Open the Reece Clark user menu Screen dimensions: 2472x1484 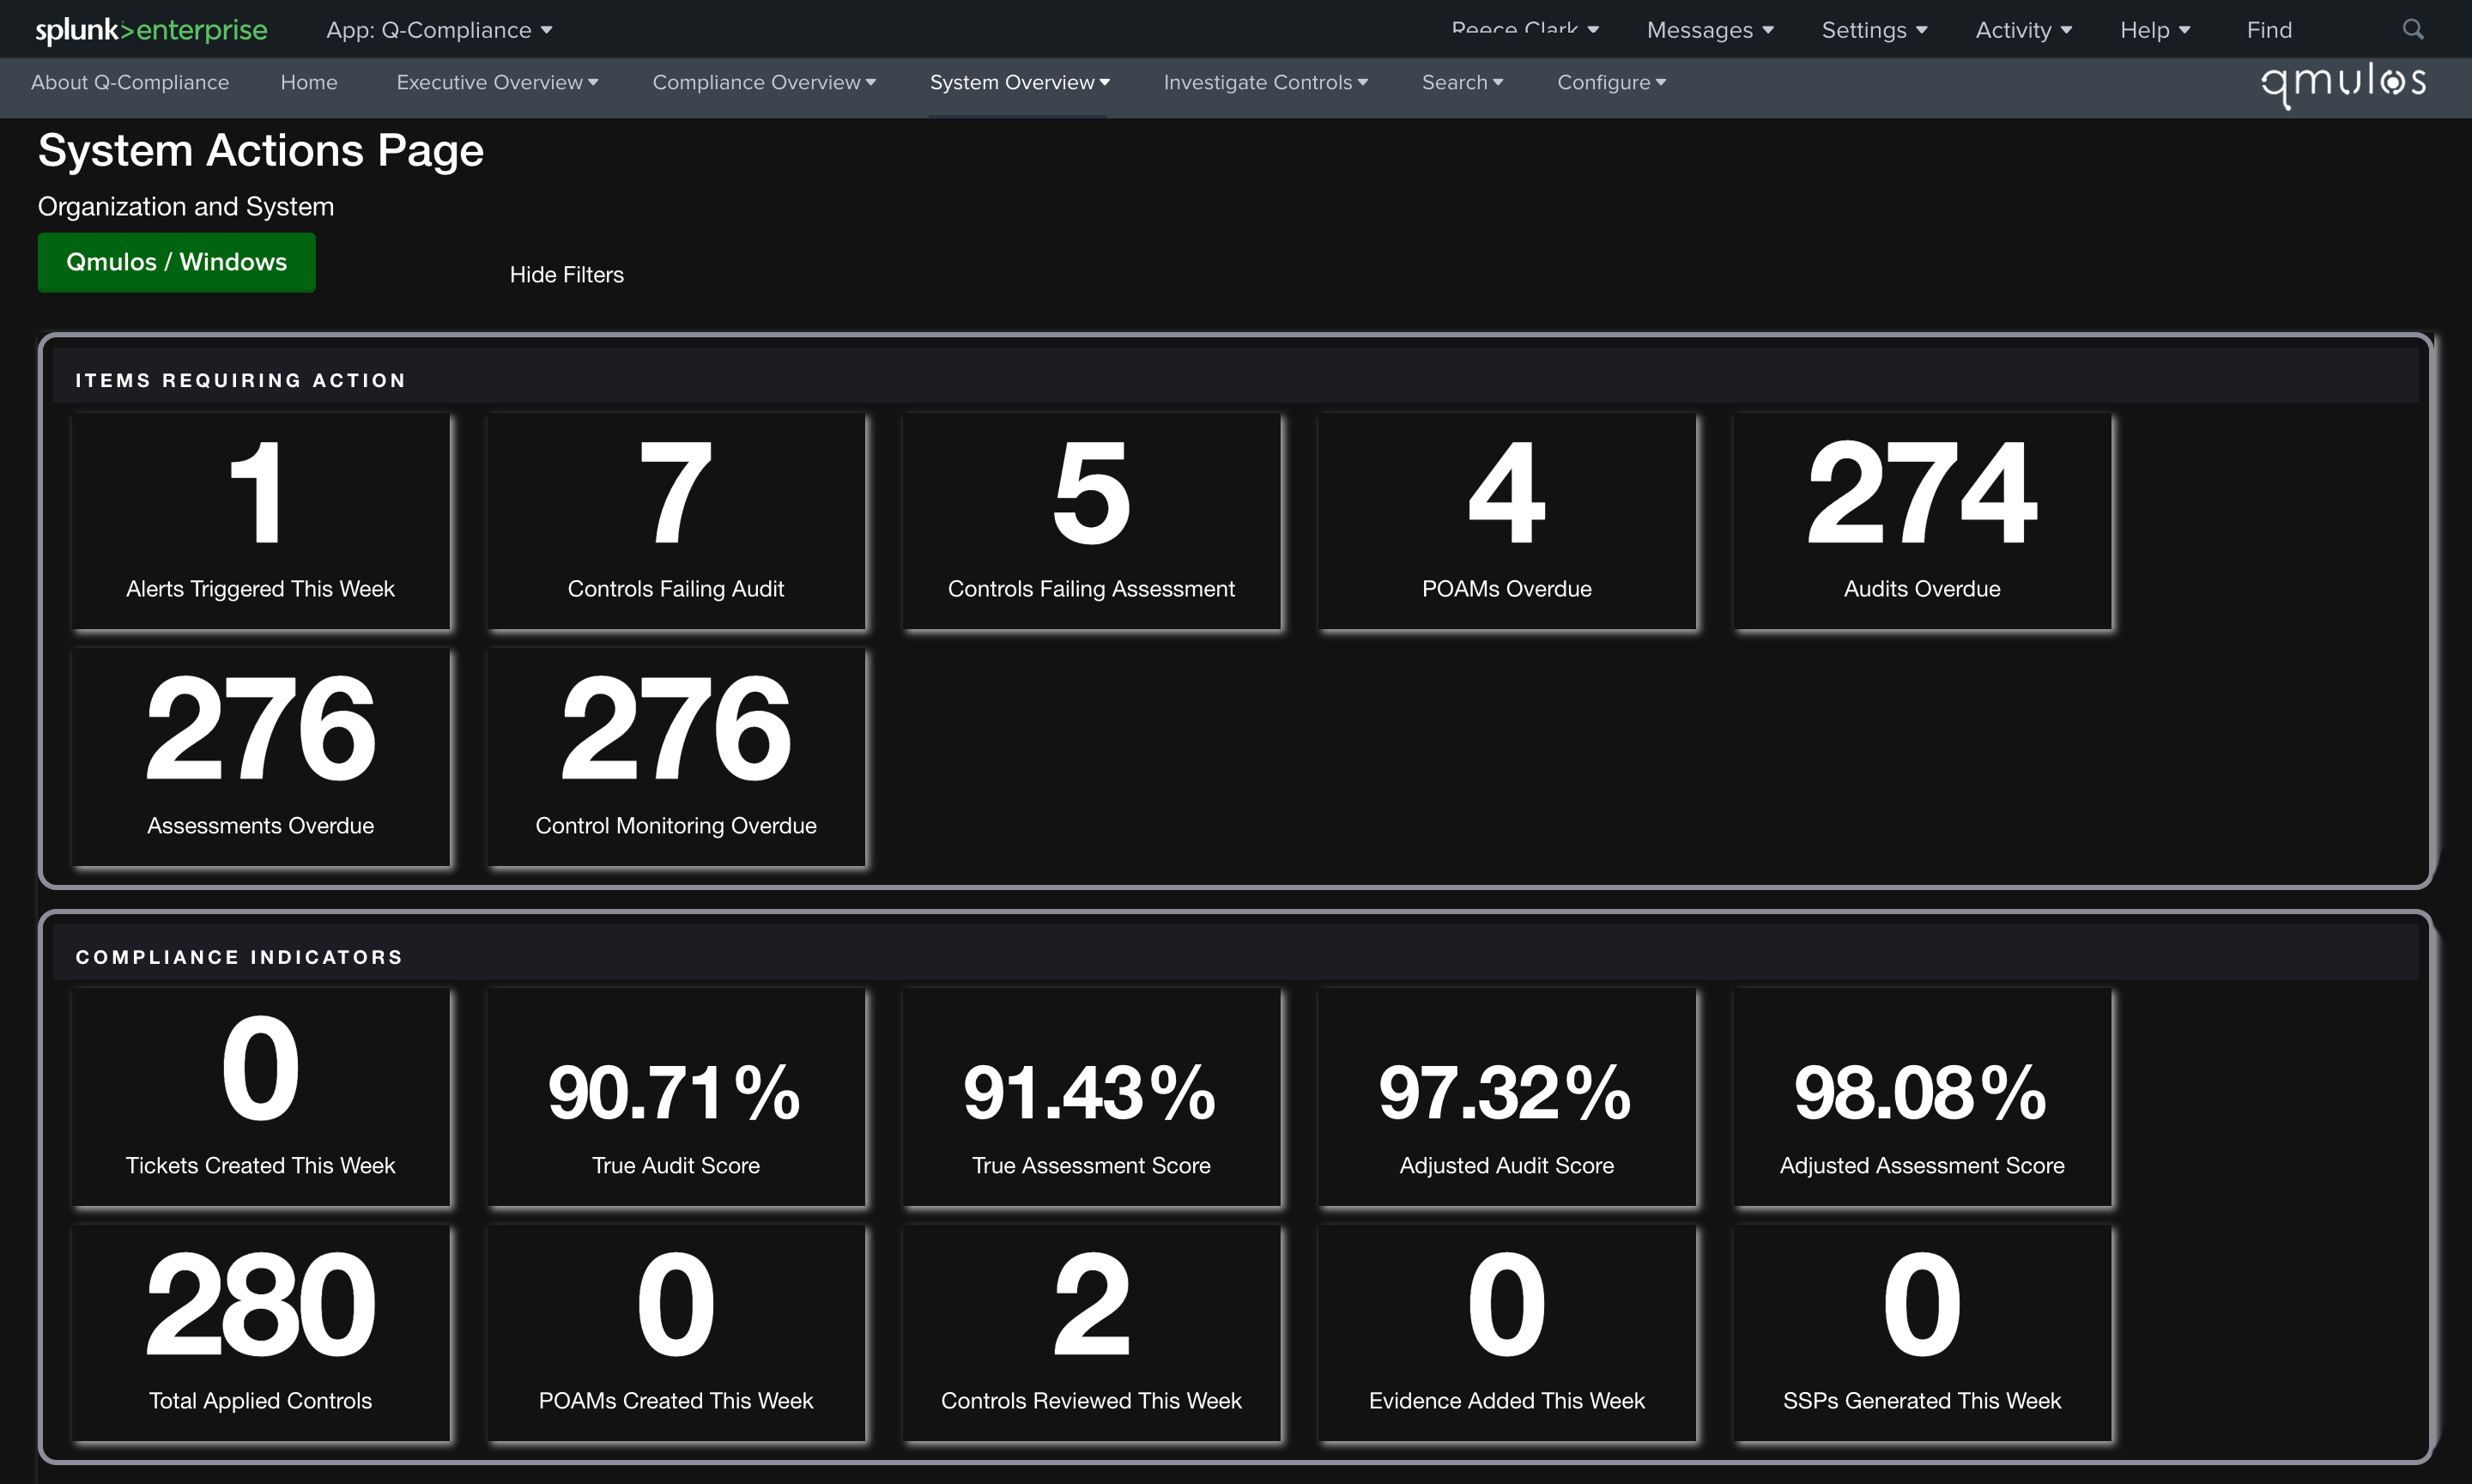click(x=1525, y=30)
